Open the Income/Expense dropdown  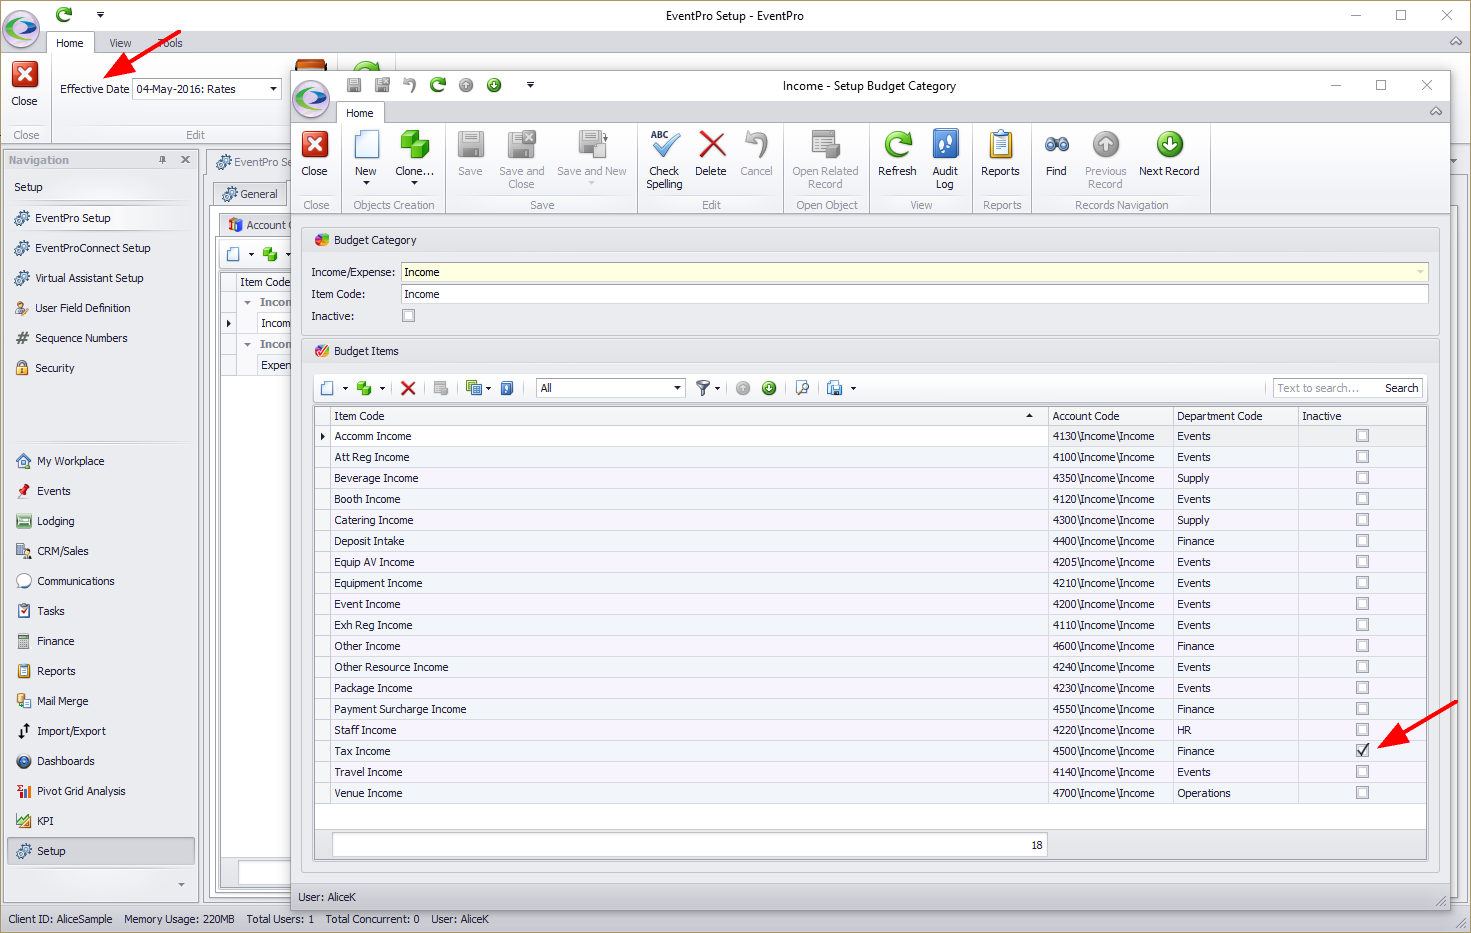tap(1420, 272)
